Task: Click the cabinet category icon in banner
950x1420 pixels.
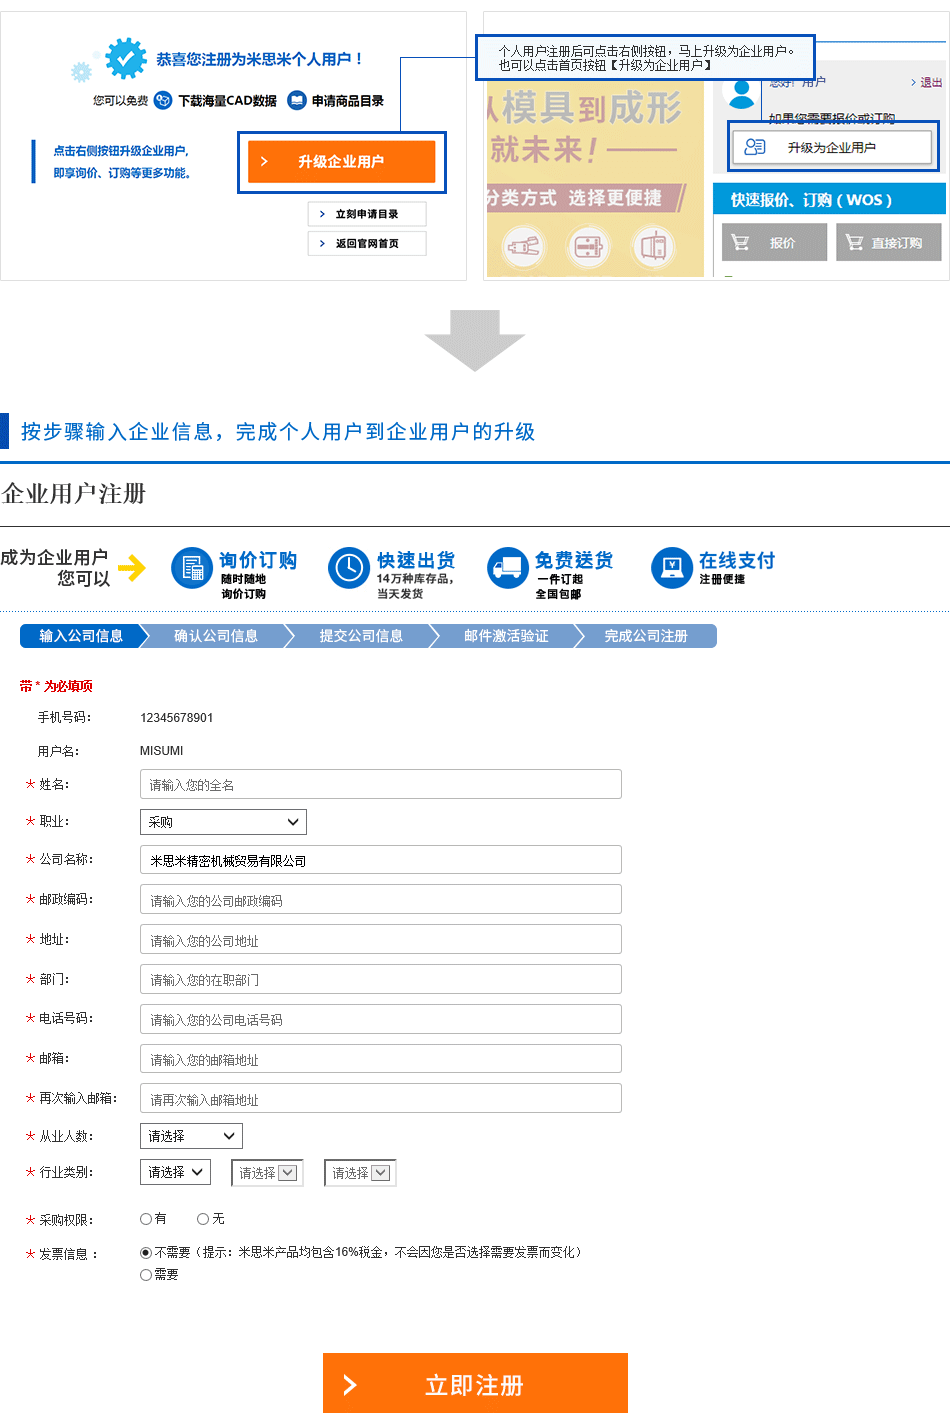Action: click(654, 246)
